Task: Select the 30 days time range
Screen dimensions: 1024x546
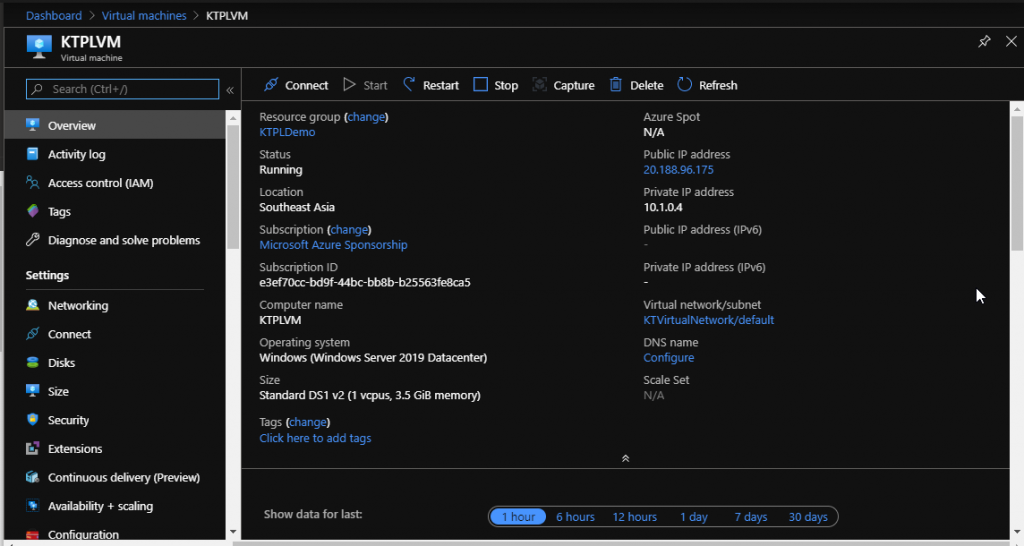Action: [x=808, y=517]
